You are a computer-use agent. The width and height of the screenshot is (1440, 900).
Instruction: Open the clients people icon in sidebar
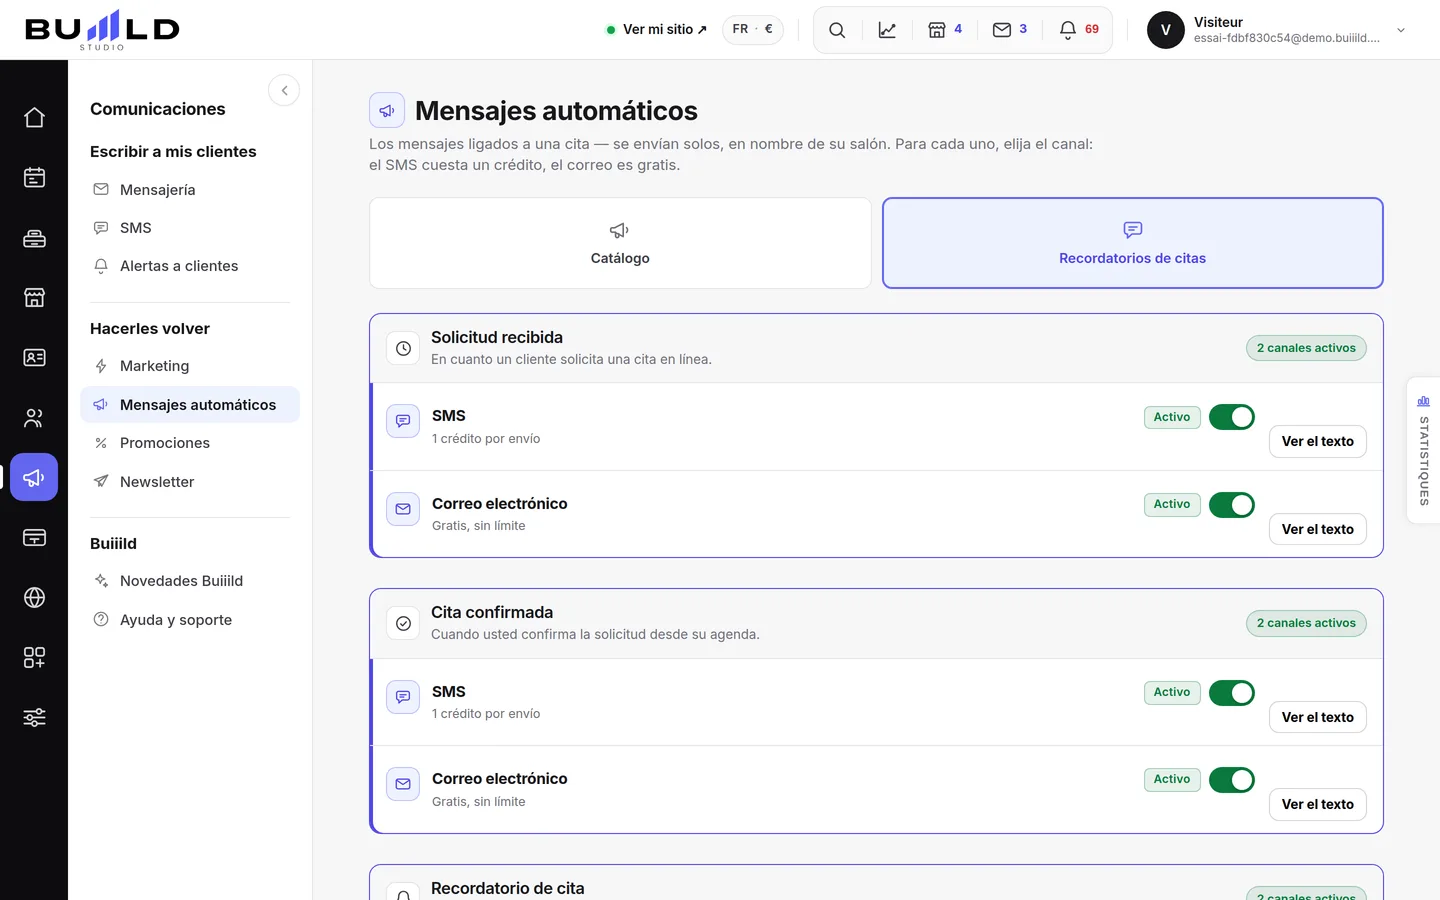[x=34, y=418]
